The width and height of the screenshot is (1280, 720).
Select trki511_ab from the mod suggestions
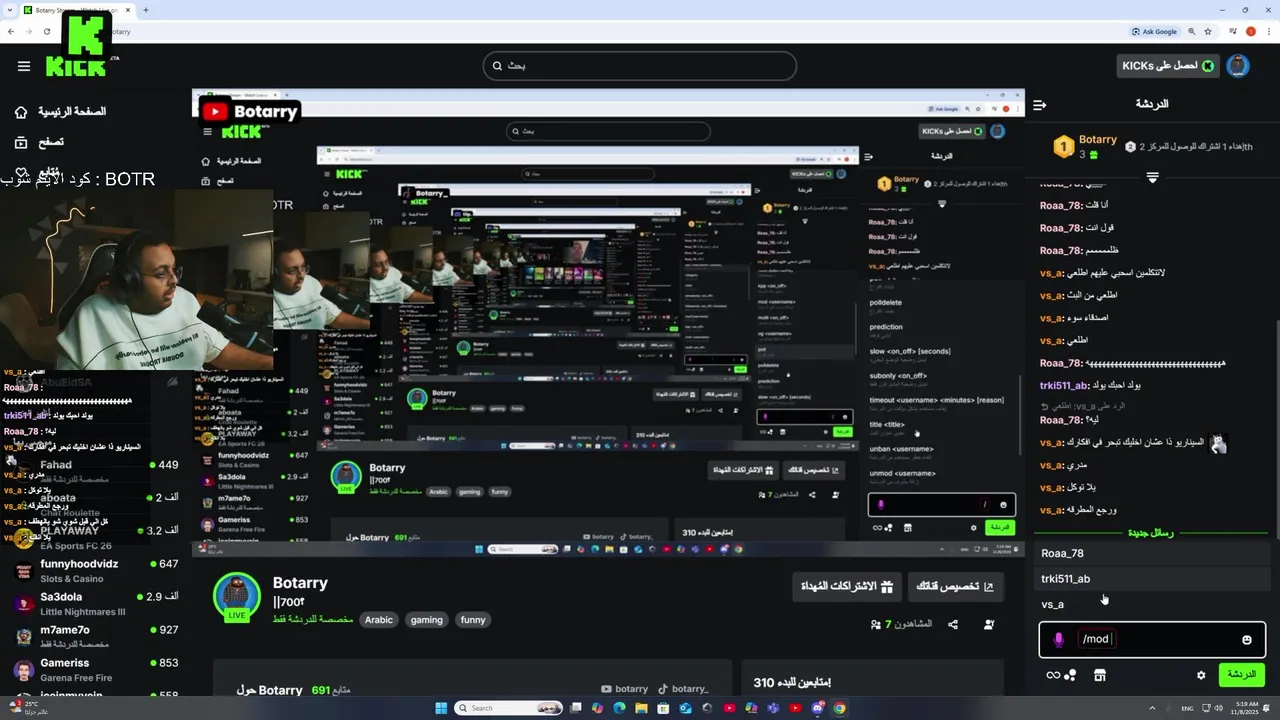1152,578
